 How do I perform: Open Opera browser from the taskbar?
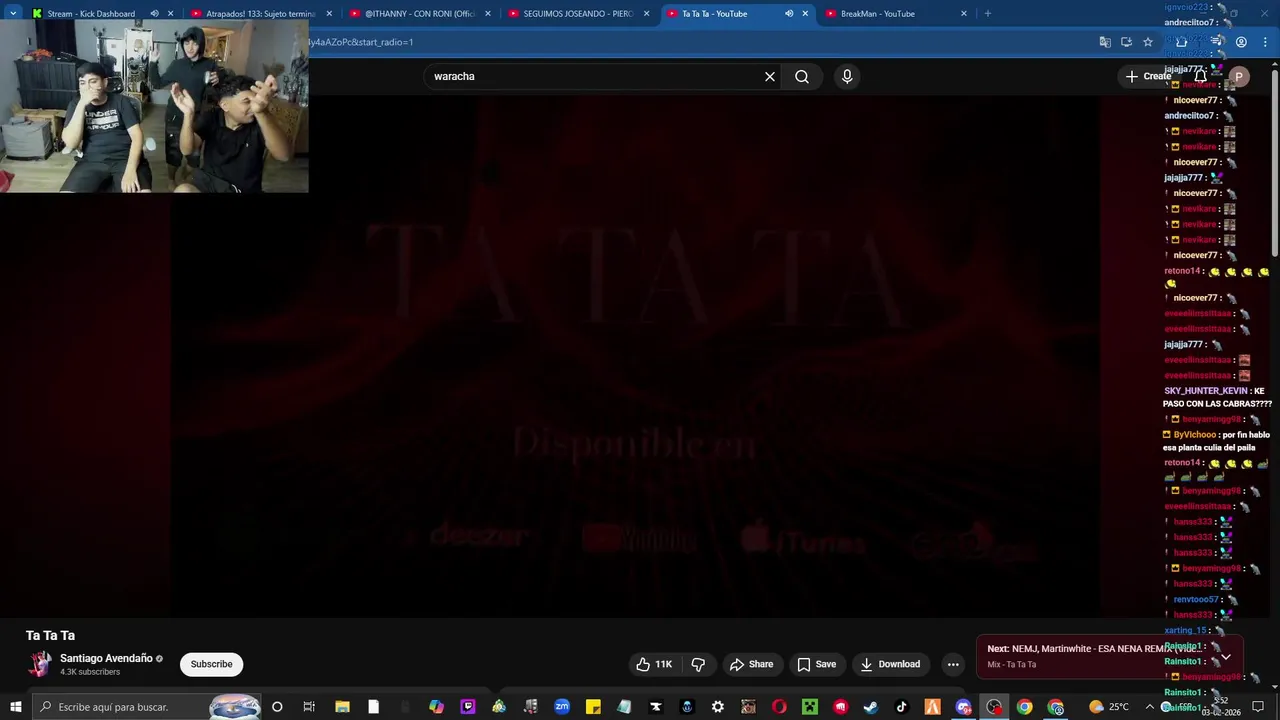click(779, 707)
